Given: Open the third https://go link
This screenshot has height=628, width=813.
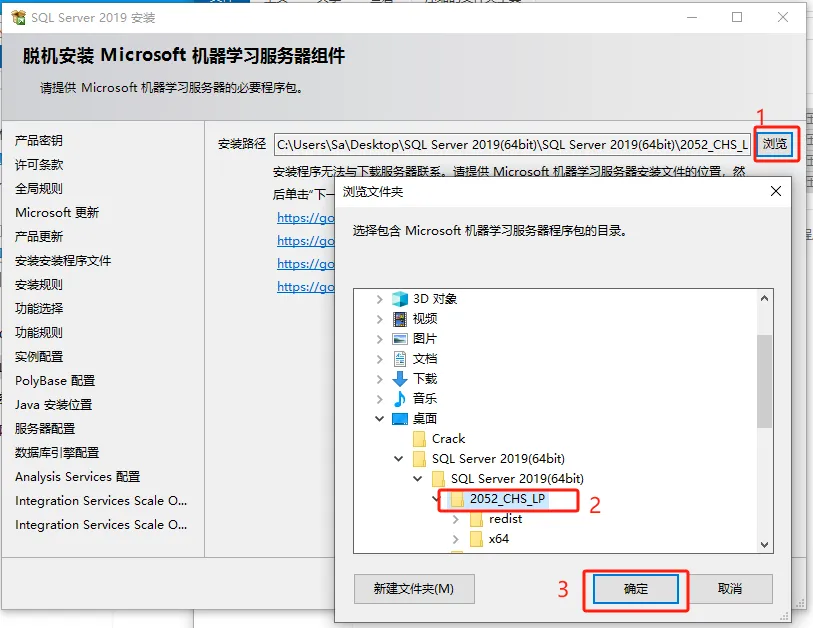Looking at the screenshot, I should coord(305,264).
